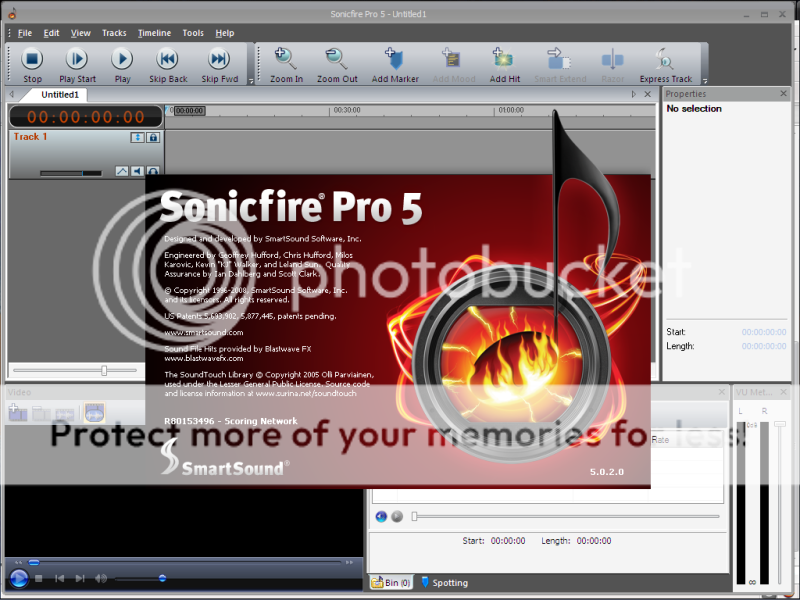Viewport: 800px width, 600px height.
Task: Click the Bin (0) tab button
Action: 390,582
